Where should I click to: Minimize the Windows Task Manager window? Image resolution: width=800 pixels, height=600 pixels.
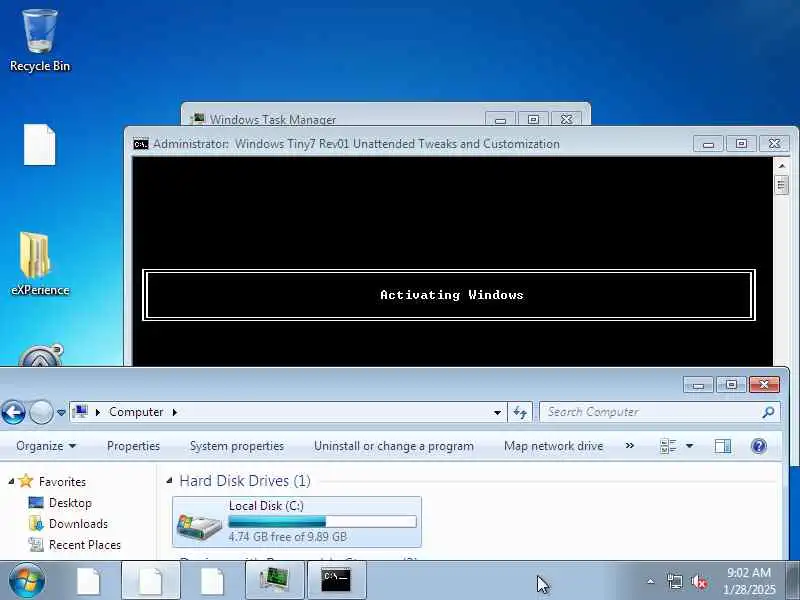tap(501, 119)
